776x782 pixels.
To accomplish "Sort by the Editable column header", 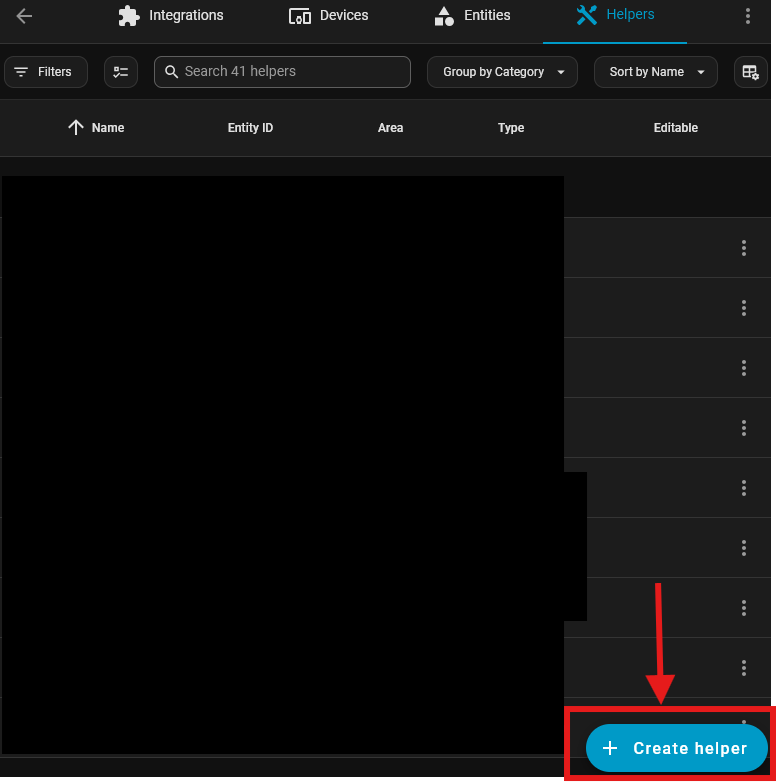I will 676,128.
